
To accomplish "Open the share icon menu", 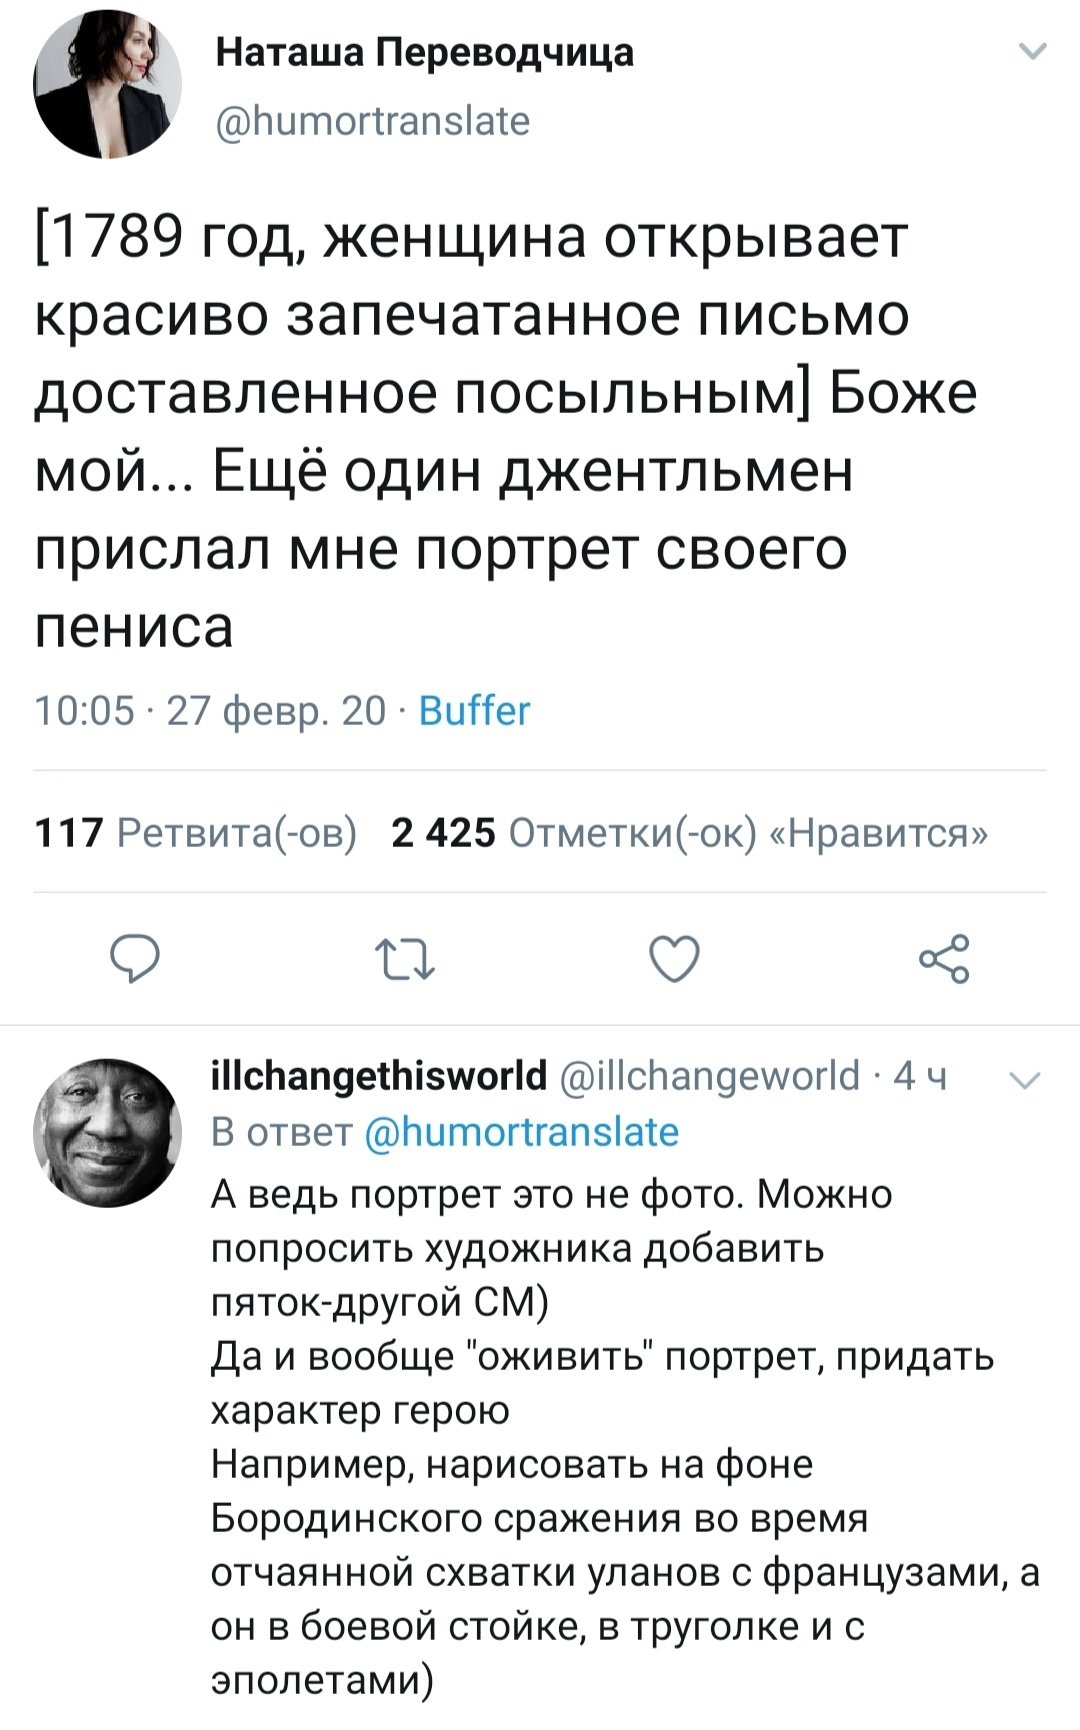I will pyautogui.click(x=943, y=959).
